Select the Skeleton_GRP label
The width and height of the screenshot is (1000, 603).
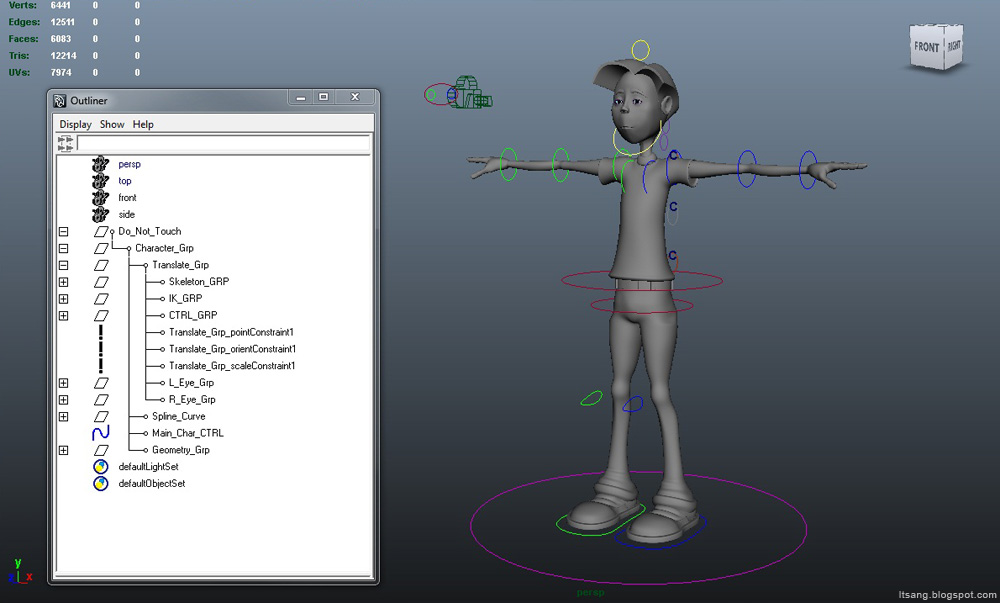point(198,282)
